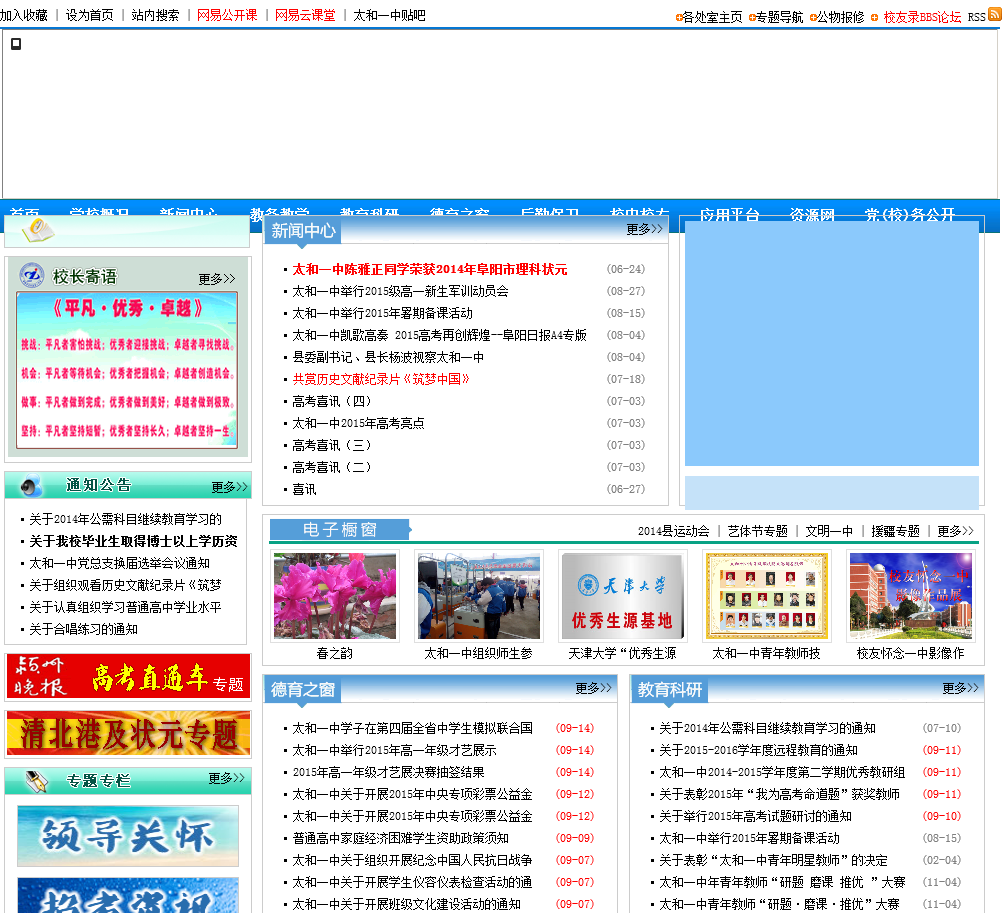1004x913 pixels.
Task: Open notice 关于合唱练习的通知
Action: pyautogui.click(x=83, y=629)
